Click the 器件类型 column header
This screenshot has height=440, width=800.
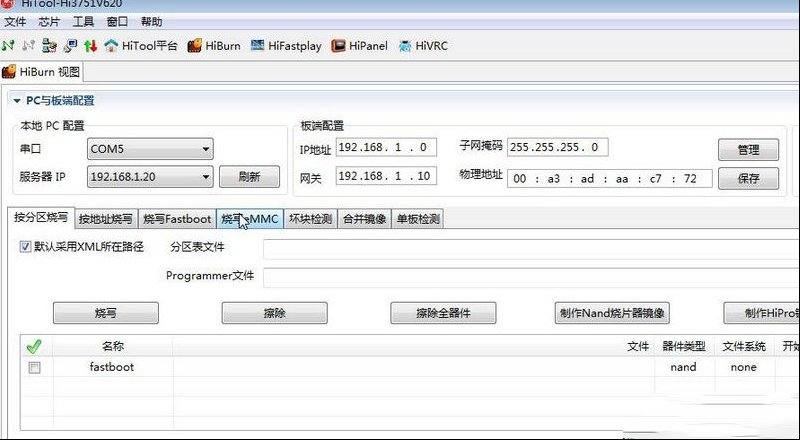tap(684, 346)
